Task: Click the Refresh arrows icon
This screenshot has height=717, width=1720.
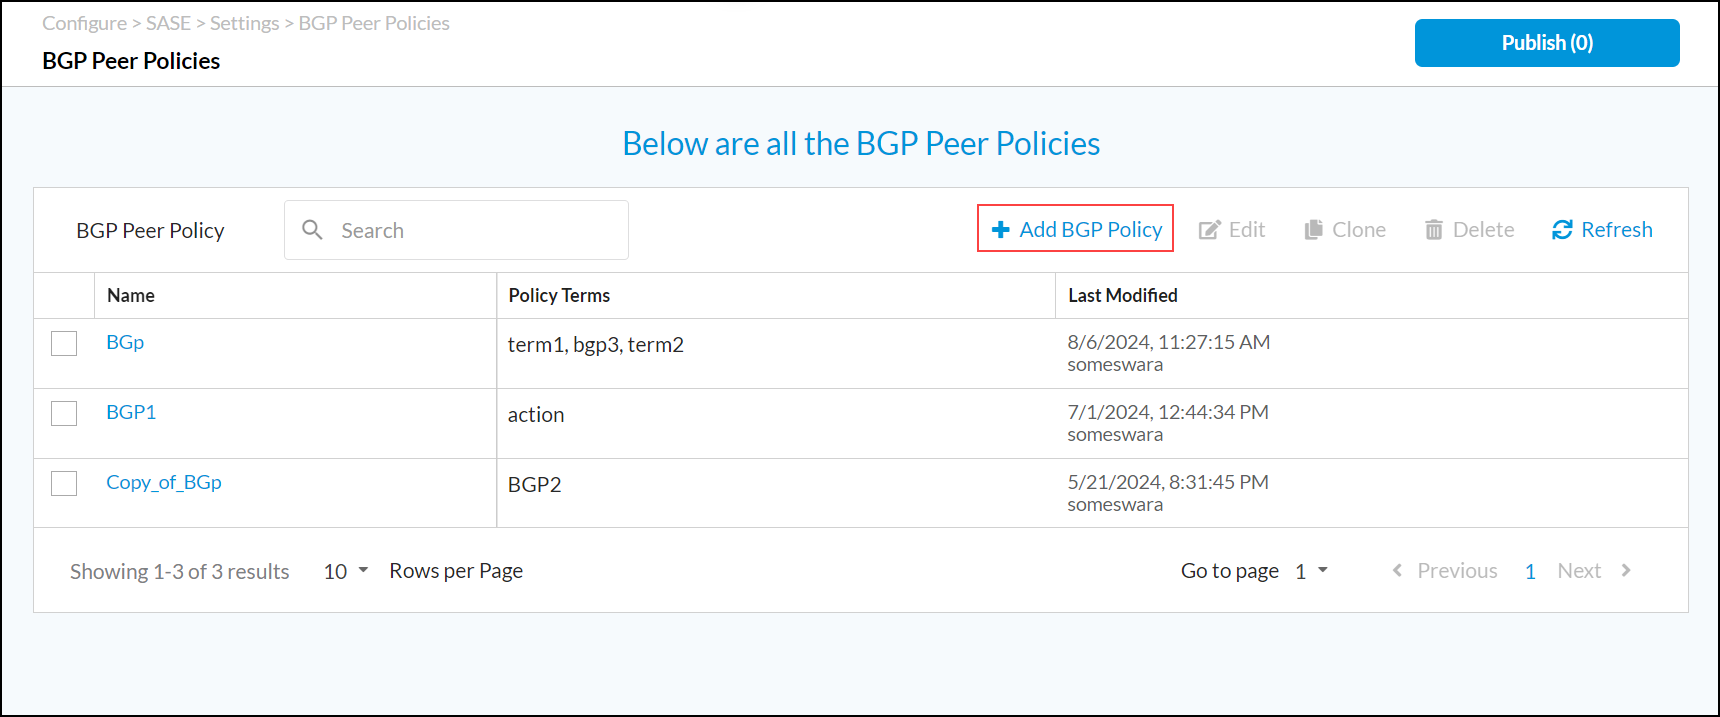Action: pyautogui.click(x=1562, y=230)
